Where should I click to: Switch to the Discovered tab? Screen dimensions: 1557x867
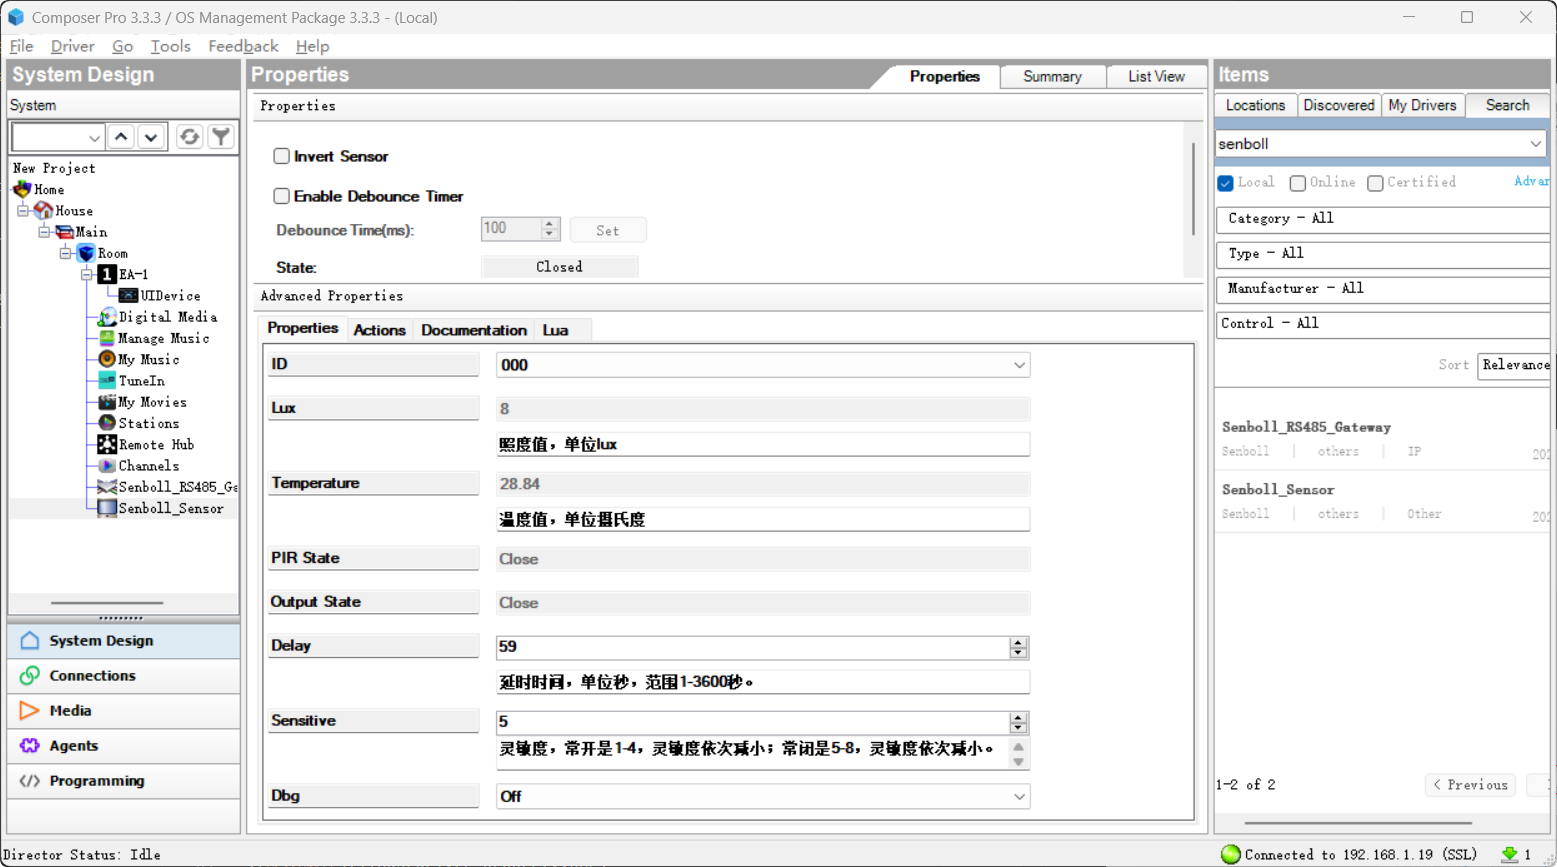click(1338, 105)
